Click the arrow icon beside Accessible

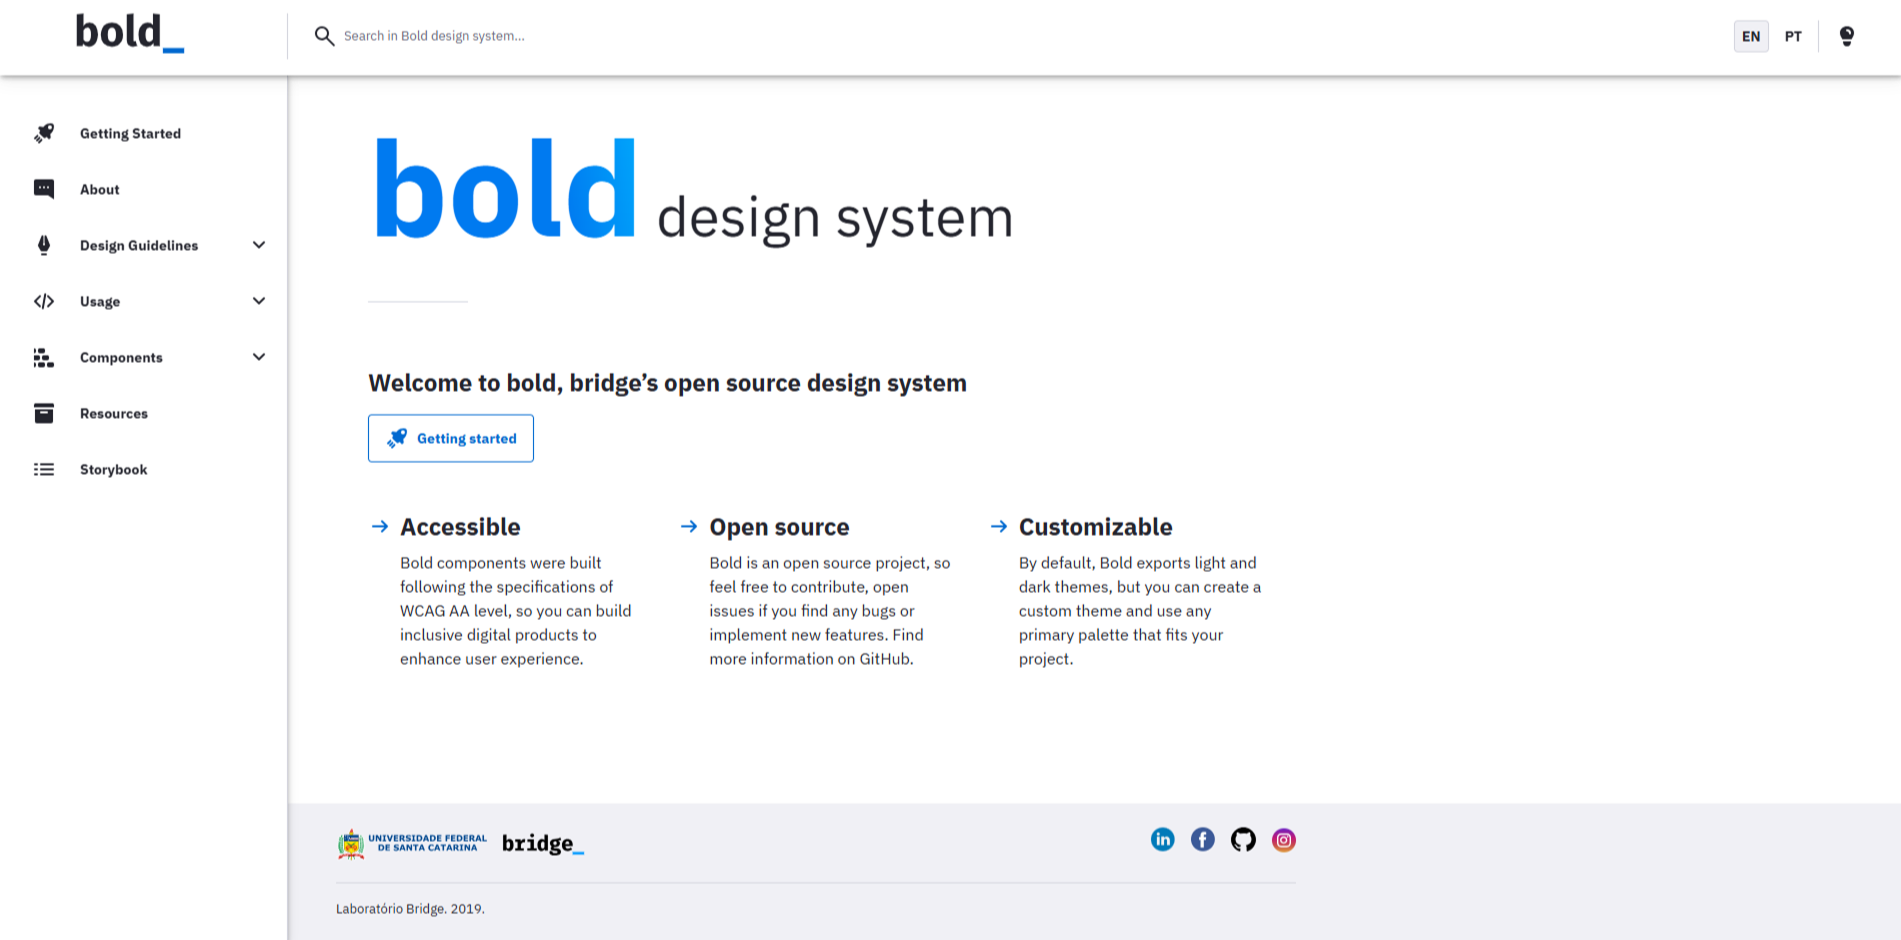pos(380,526)
